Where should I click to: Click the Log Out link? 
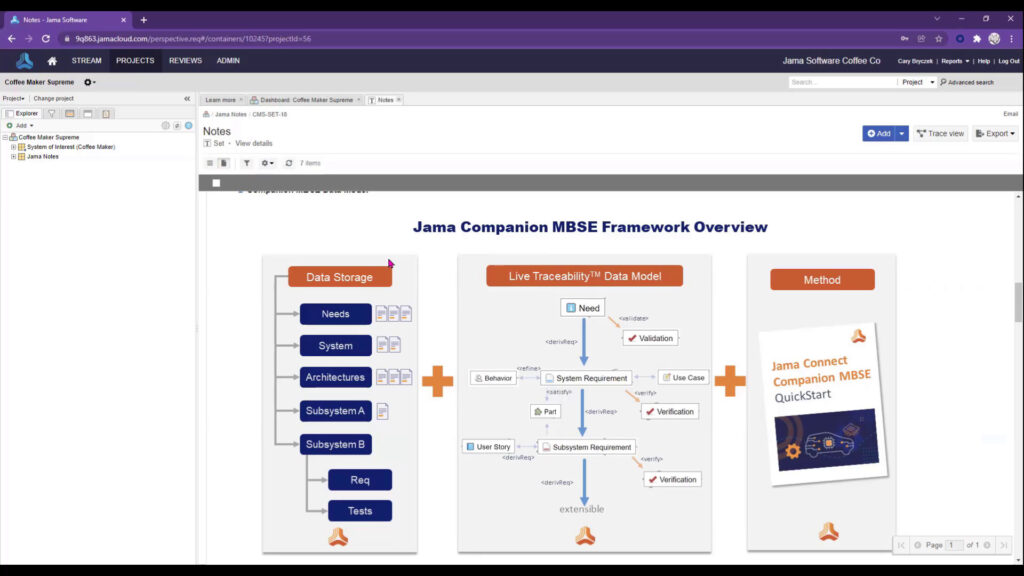1008,61
